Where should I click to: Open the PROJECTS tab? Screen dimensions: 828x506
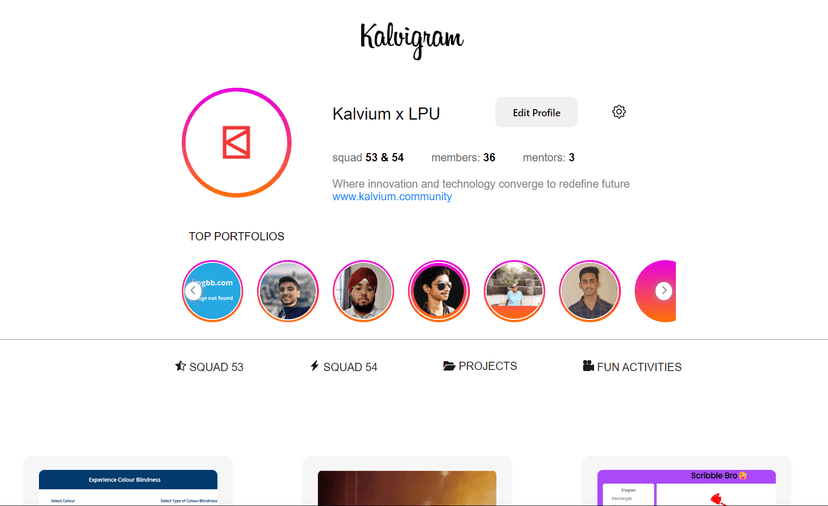click(x=480, y=366)
